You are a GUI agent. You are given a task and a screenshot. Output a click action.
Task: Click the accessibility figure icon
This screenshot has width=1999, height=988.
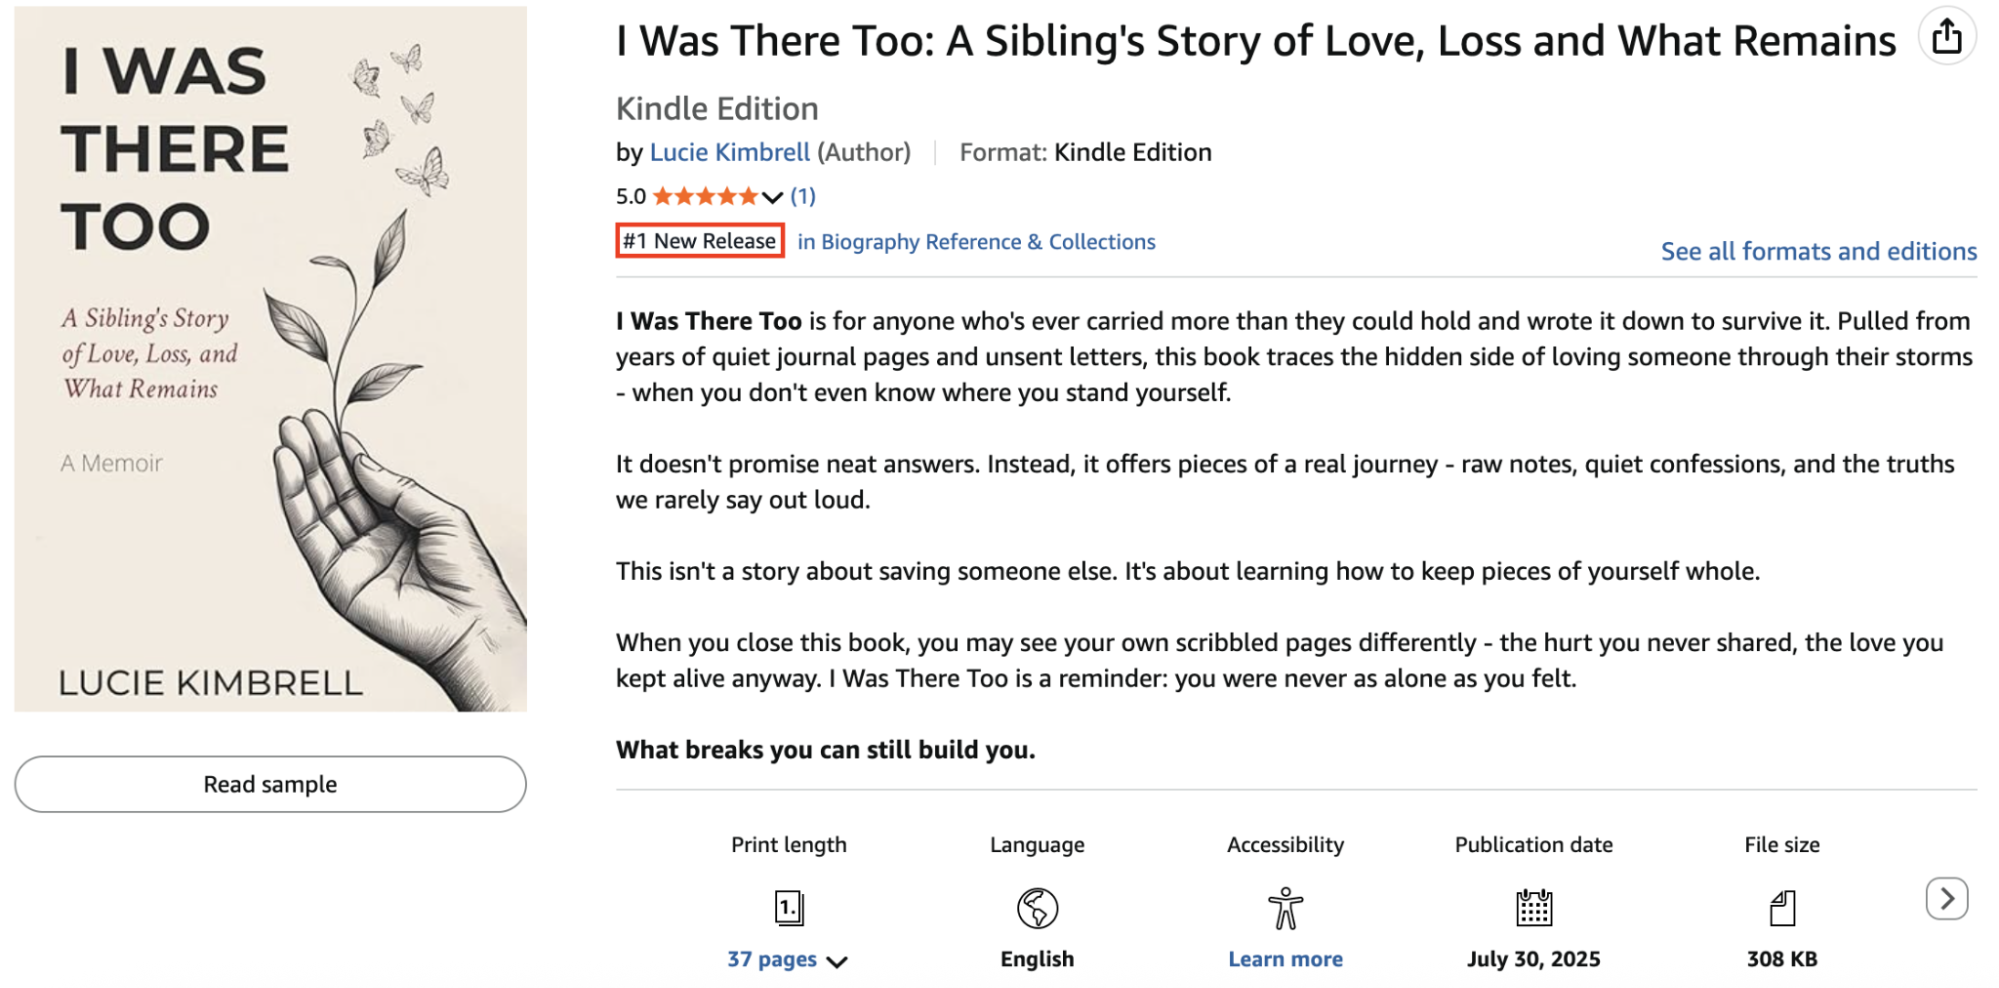coord(1285,908)
